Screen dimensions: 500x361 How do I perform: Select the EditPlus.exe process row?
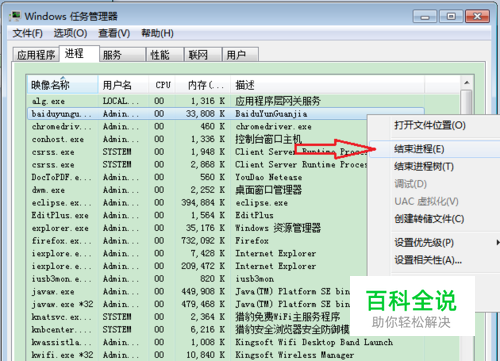[197, 215]
